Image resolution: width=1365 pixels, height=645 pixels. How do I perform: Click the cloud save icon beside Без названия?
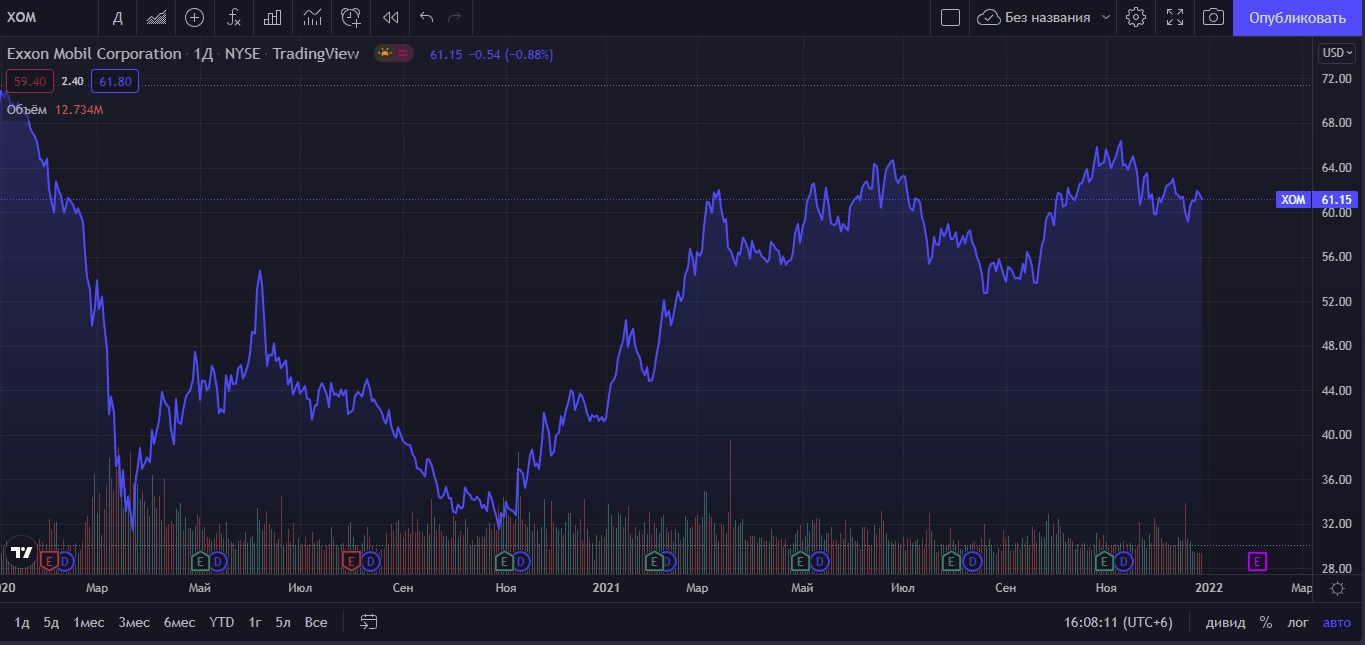click(x=988, y=17)
